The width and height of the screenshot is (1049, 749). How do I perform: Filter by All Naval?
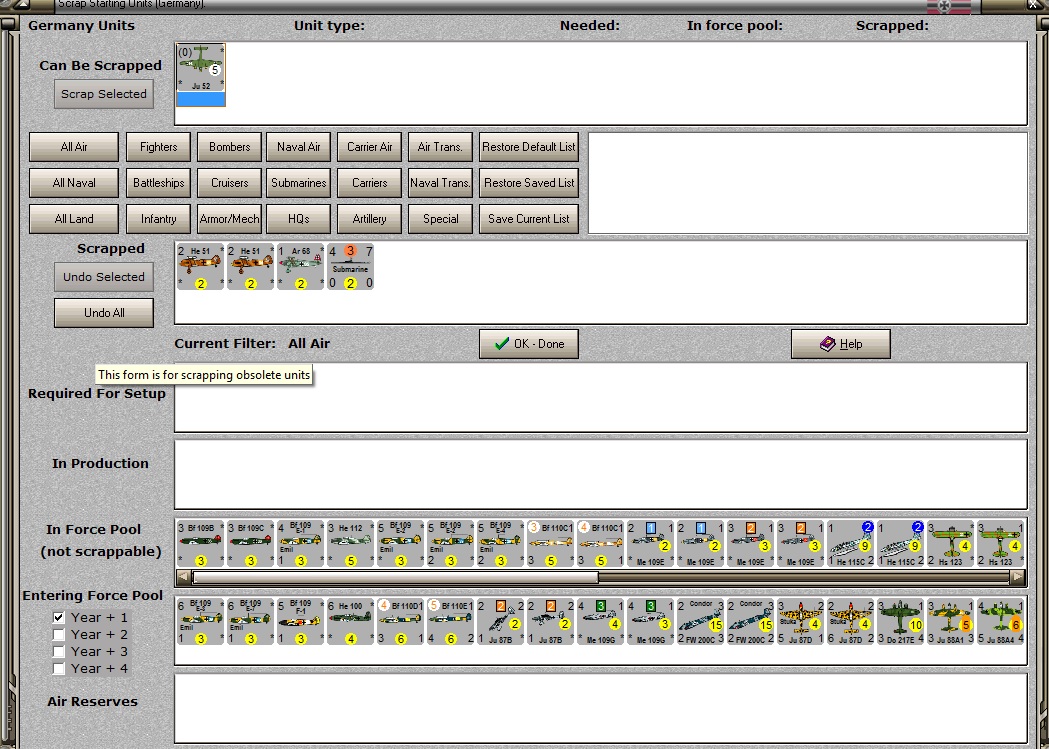click(74, 183)
